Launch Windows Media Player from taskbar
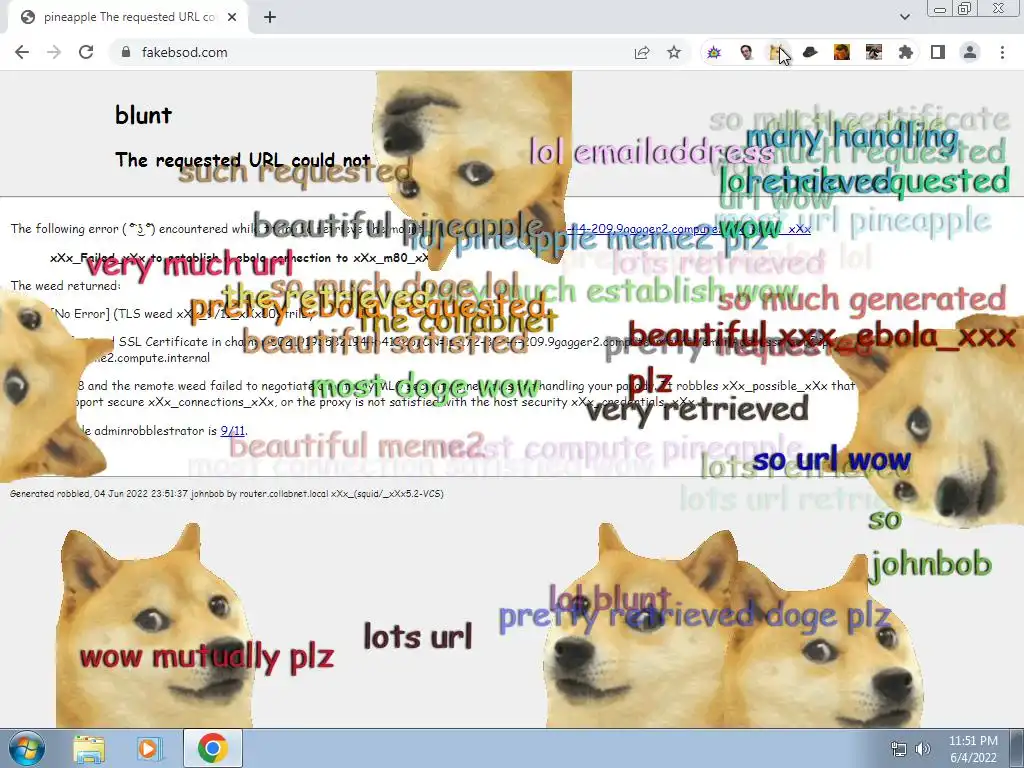 tap(148, 748)
